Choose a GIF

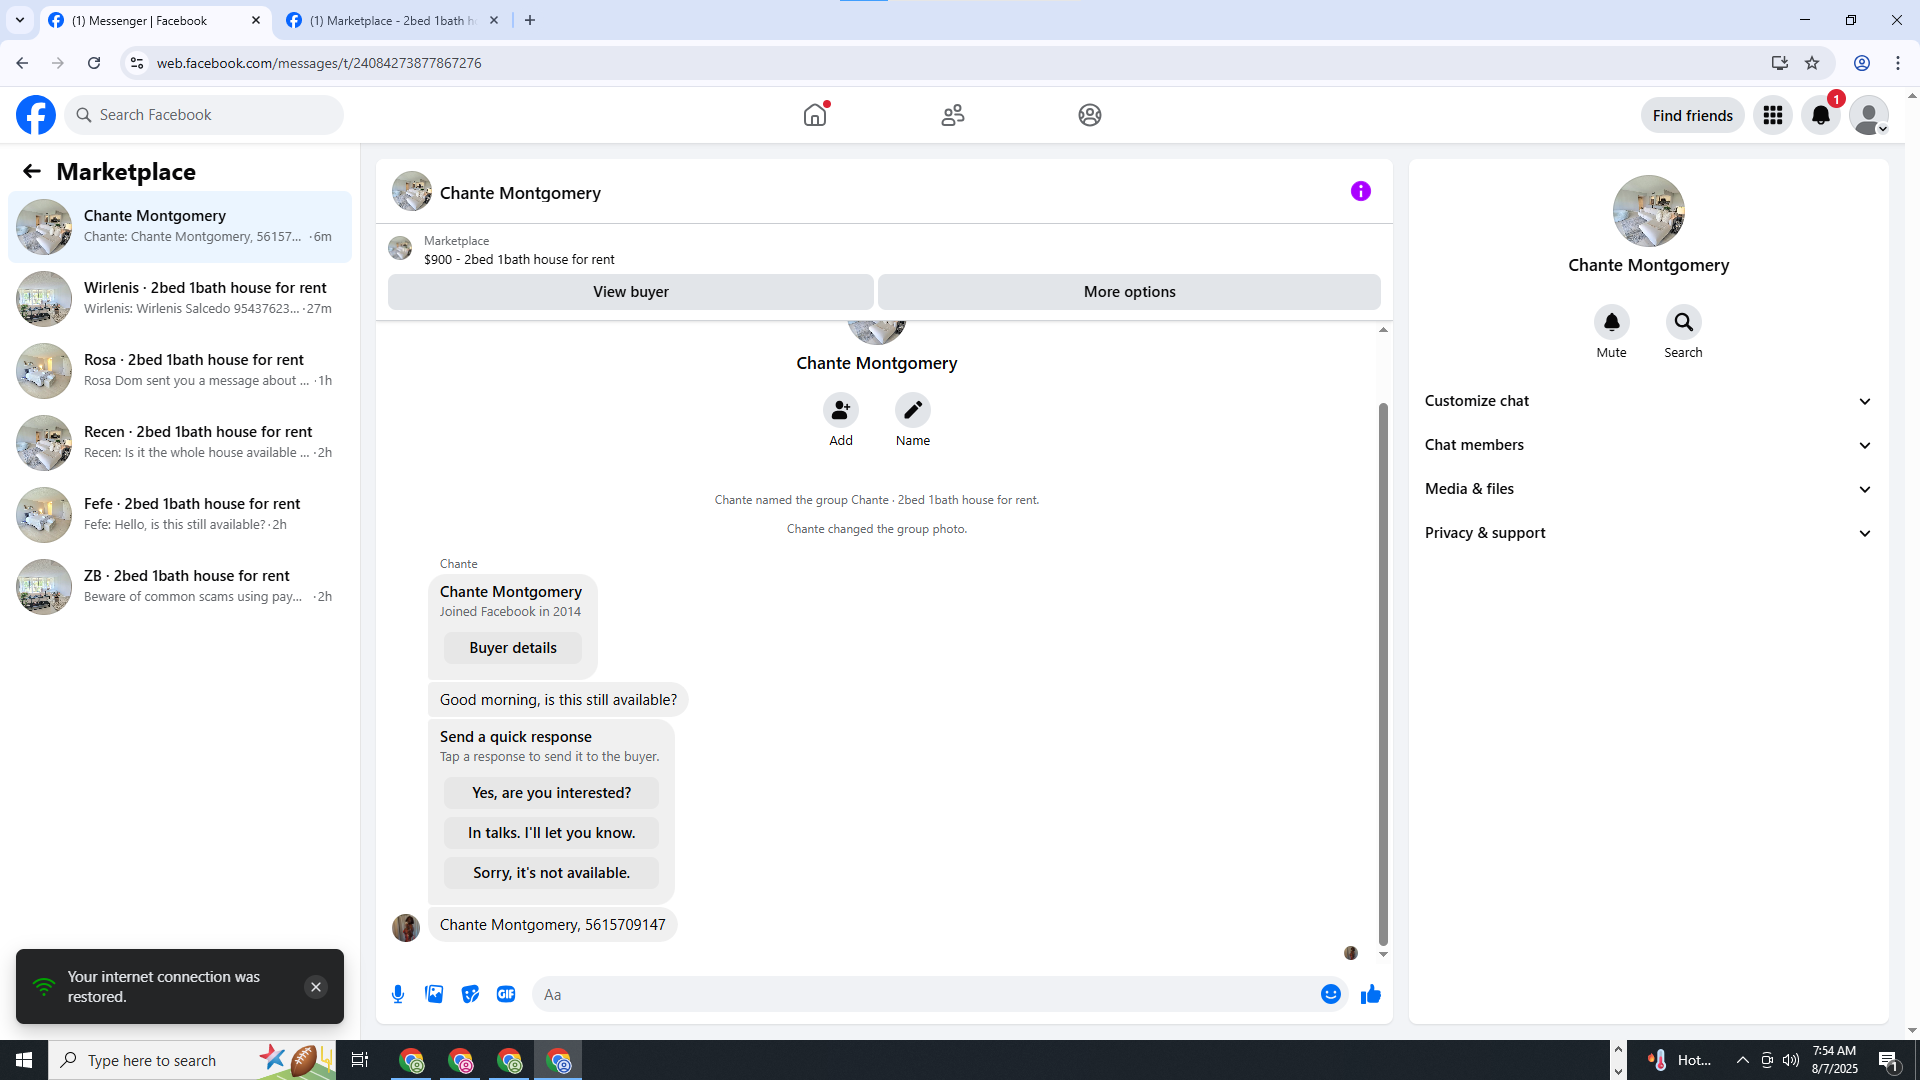point(506,994)
